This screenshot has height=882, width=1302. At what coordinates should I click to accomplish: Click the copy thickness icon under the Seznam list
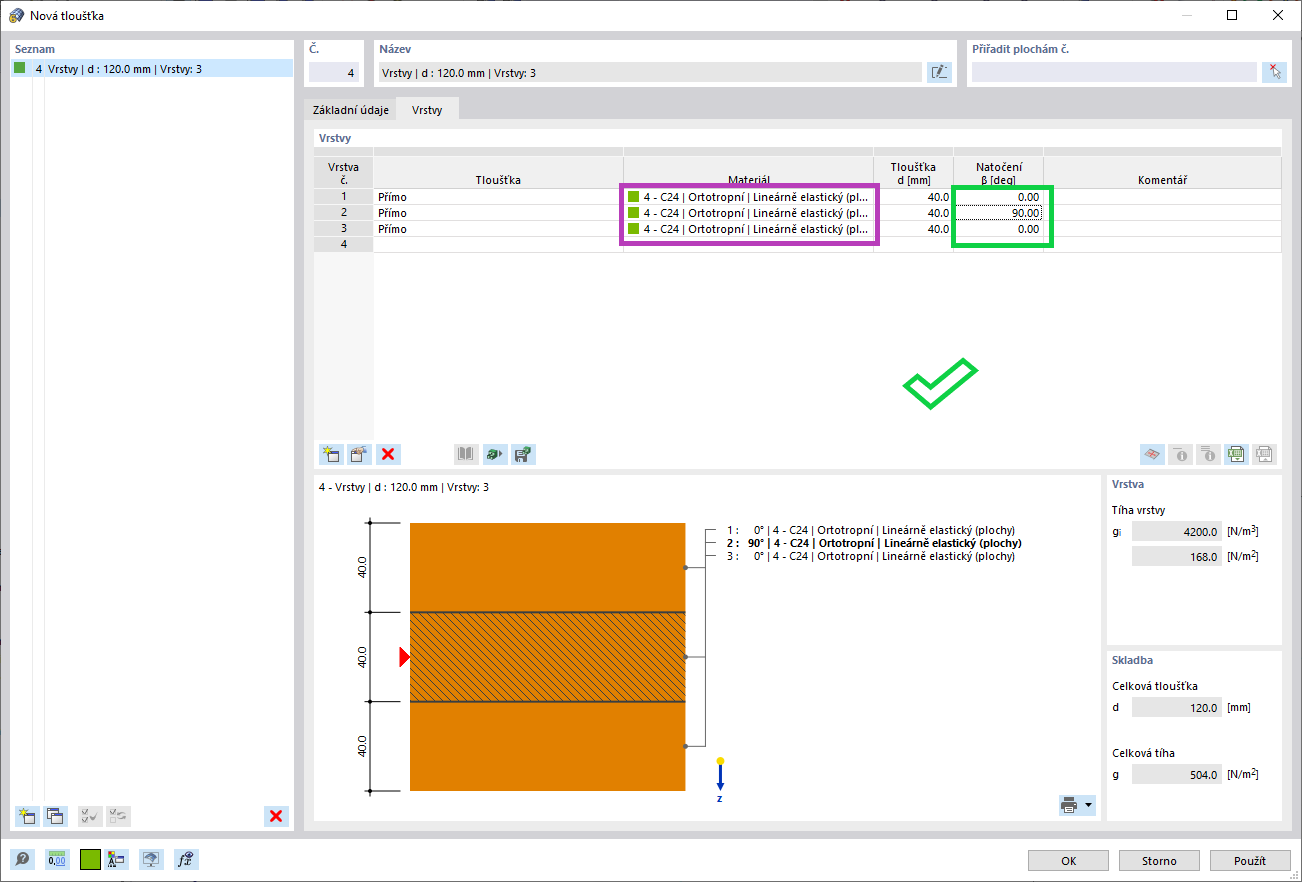pos(55,816)
